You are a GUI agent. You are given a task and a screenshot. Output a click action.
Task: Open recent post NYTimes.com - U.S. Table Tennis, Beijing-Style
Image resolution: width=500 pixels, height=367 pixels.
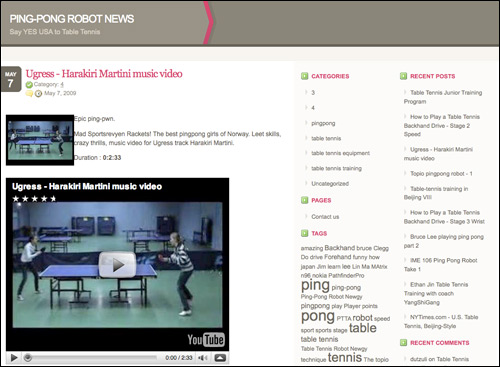(x=441, y=321)
